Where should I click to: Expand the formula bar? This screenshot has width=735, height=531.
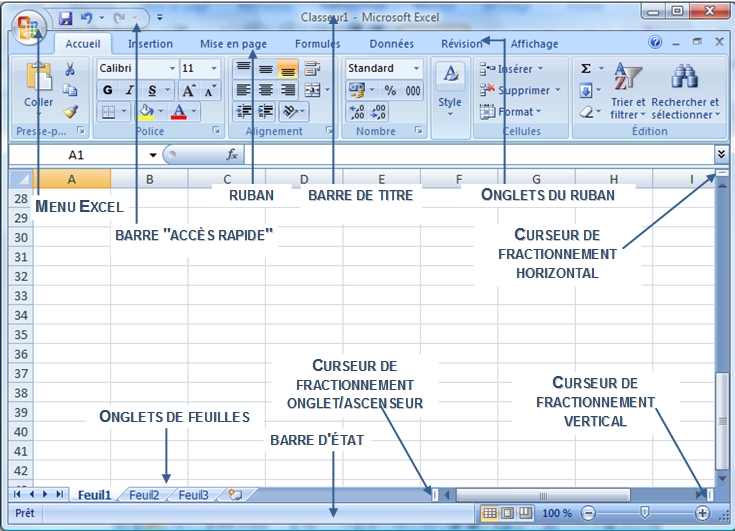tap(721, 153)
